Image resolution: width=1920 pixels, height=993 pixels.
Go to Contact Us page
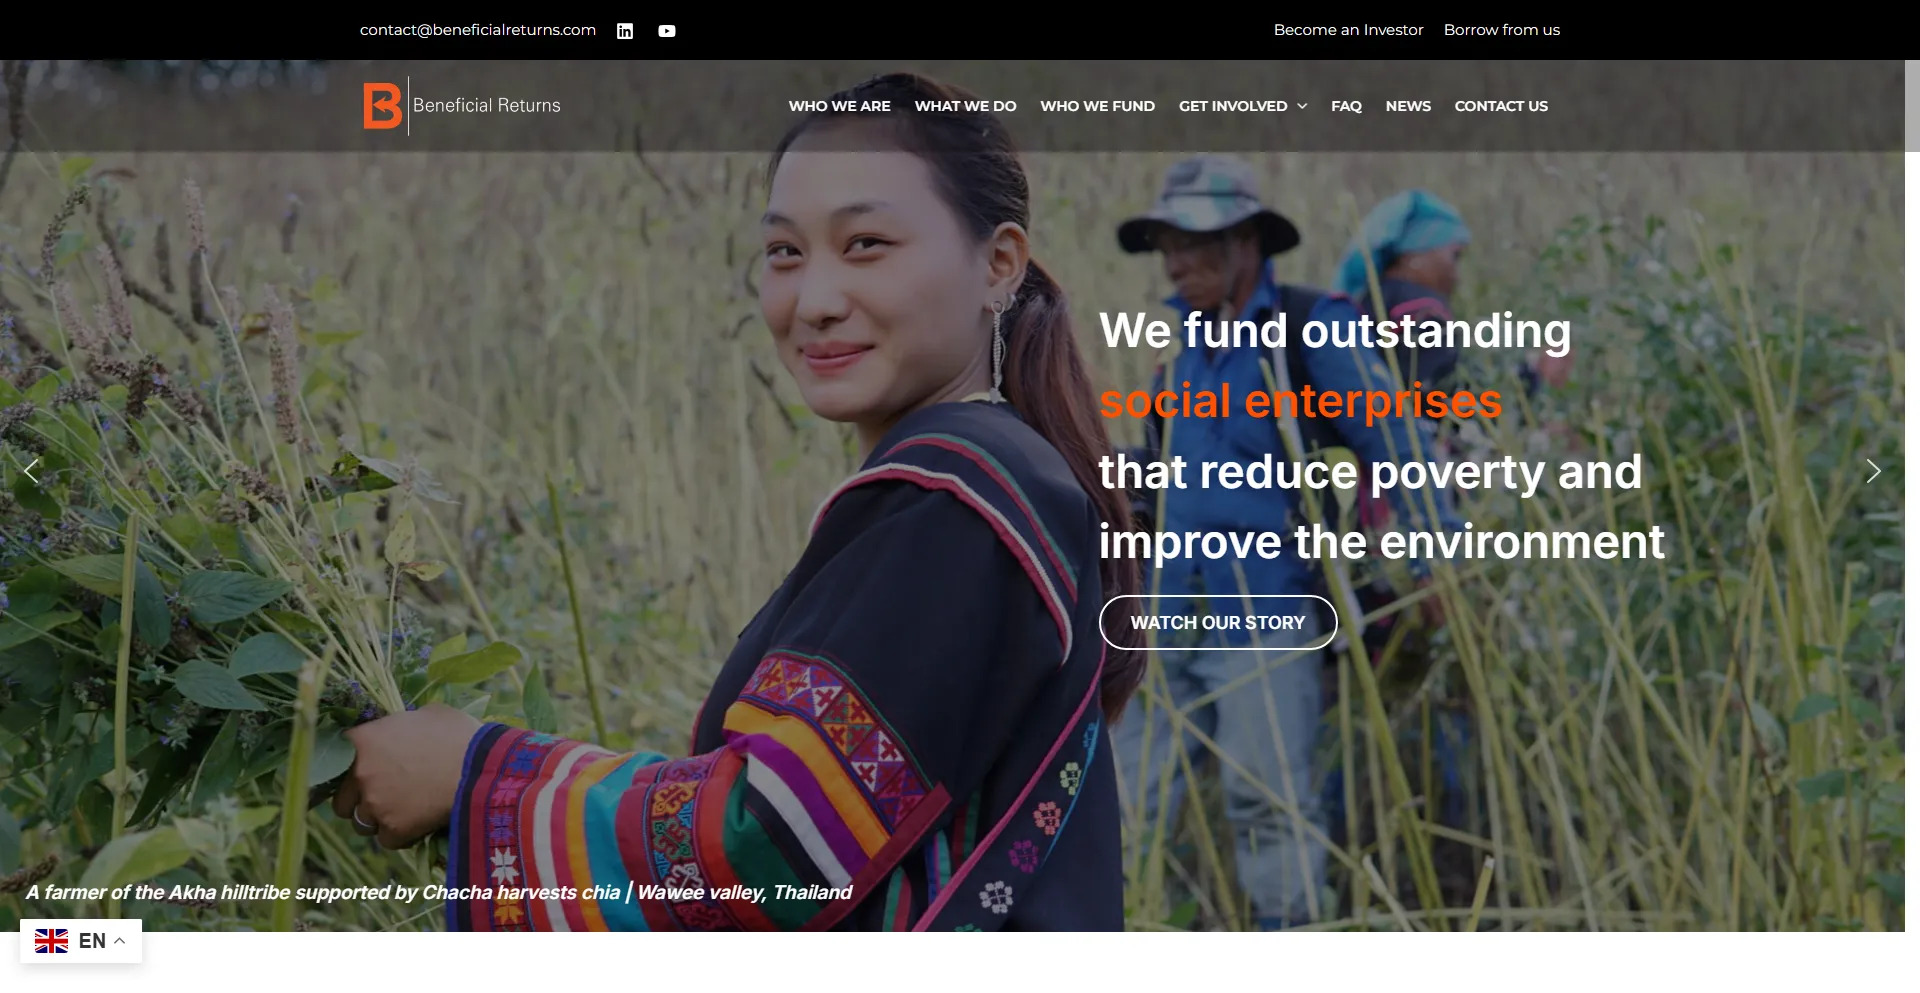point(1501,106)
